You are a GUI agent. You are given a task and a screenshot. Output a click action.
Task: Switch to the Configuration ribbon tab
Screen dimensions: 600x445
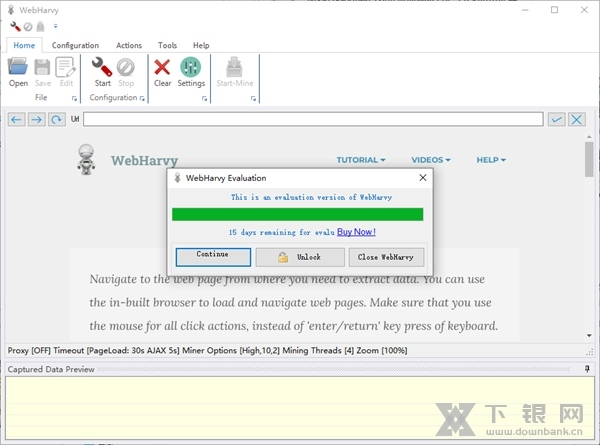[x=75, y=45]
